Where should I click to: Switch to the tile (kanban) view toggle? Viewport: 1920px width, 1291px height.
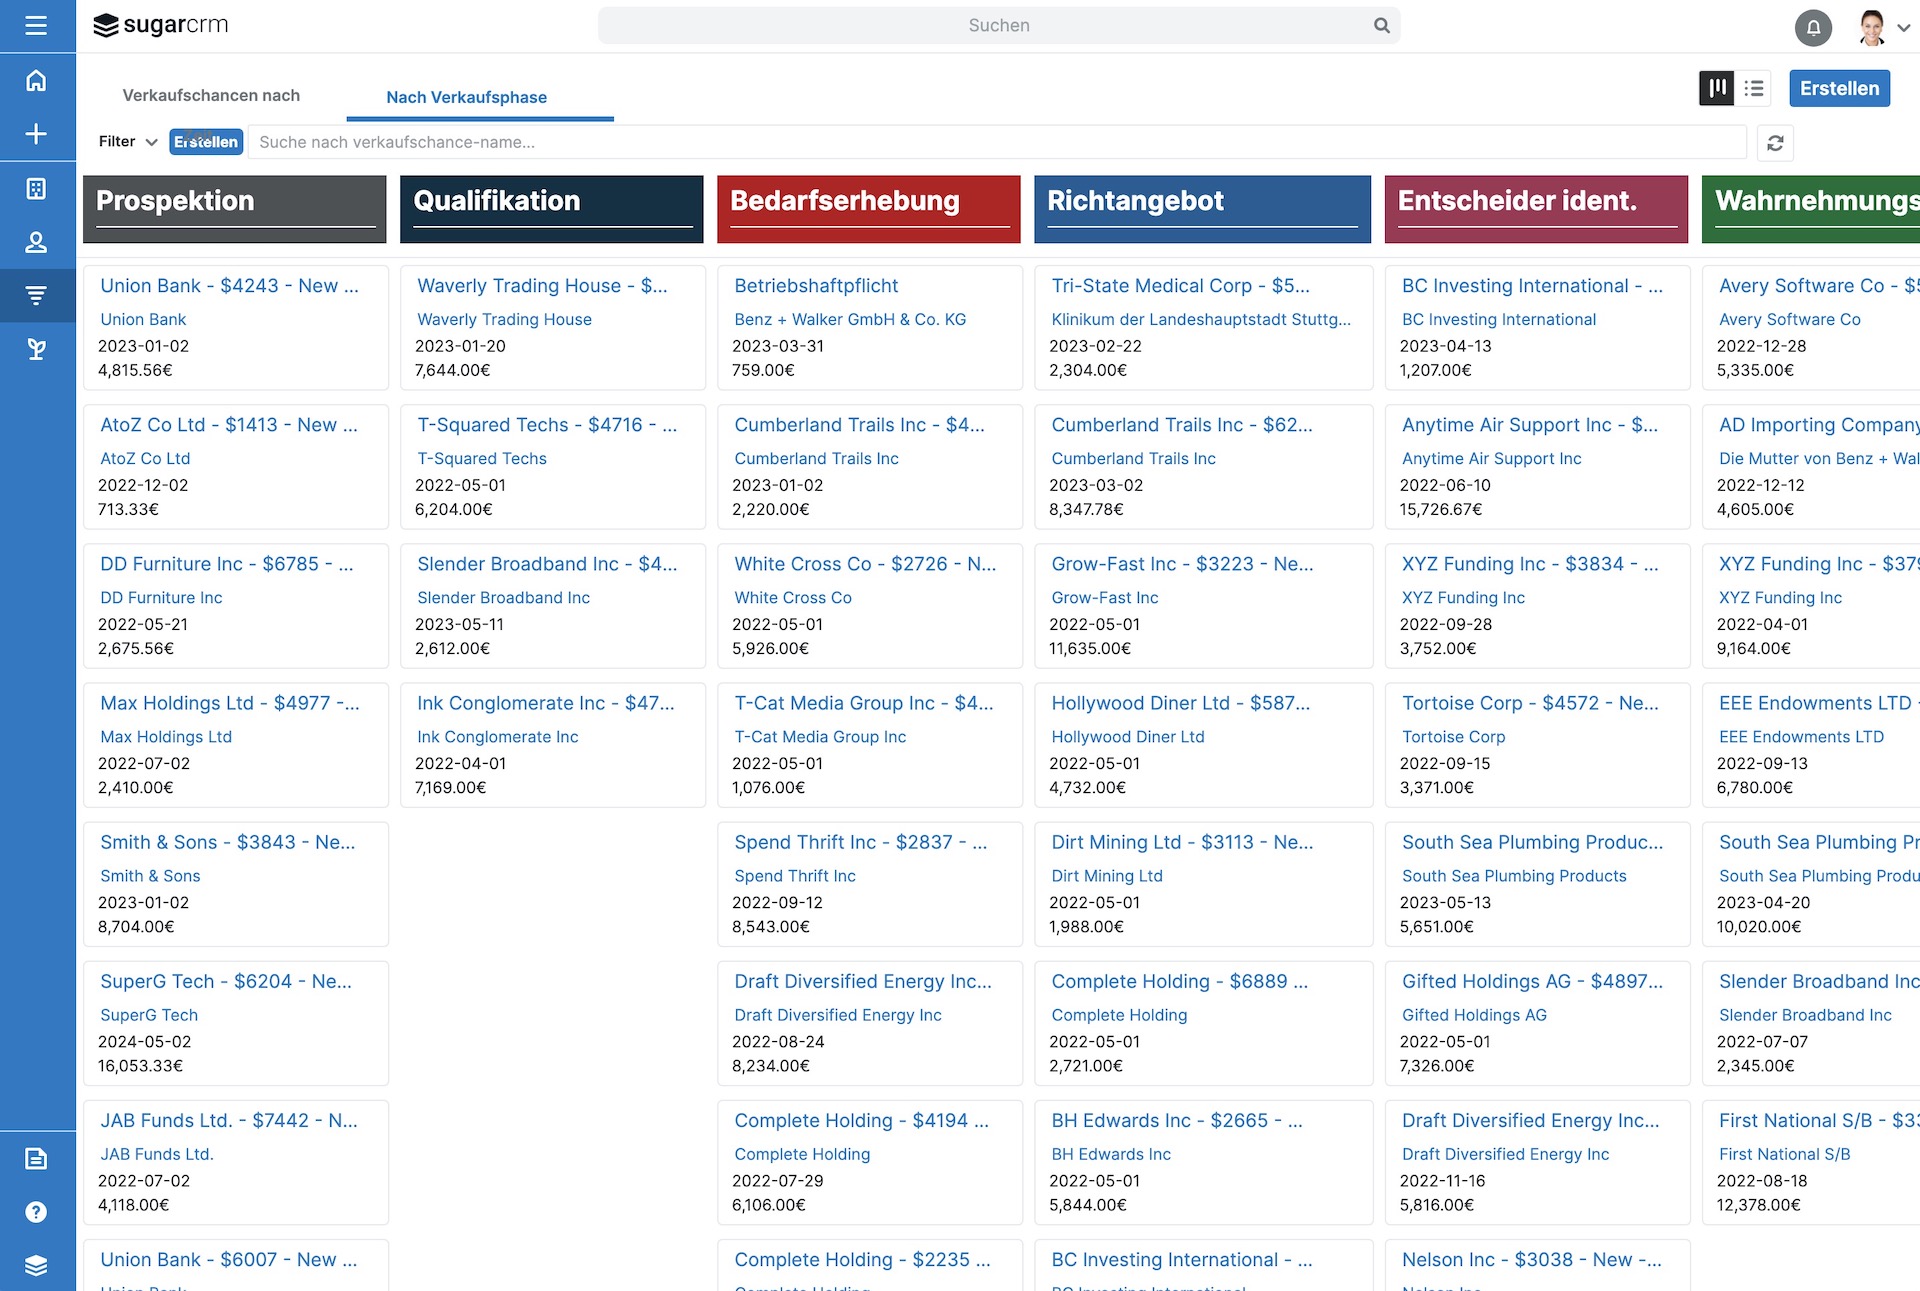click(1717, 88)
